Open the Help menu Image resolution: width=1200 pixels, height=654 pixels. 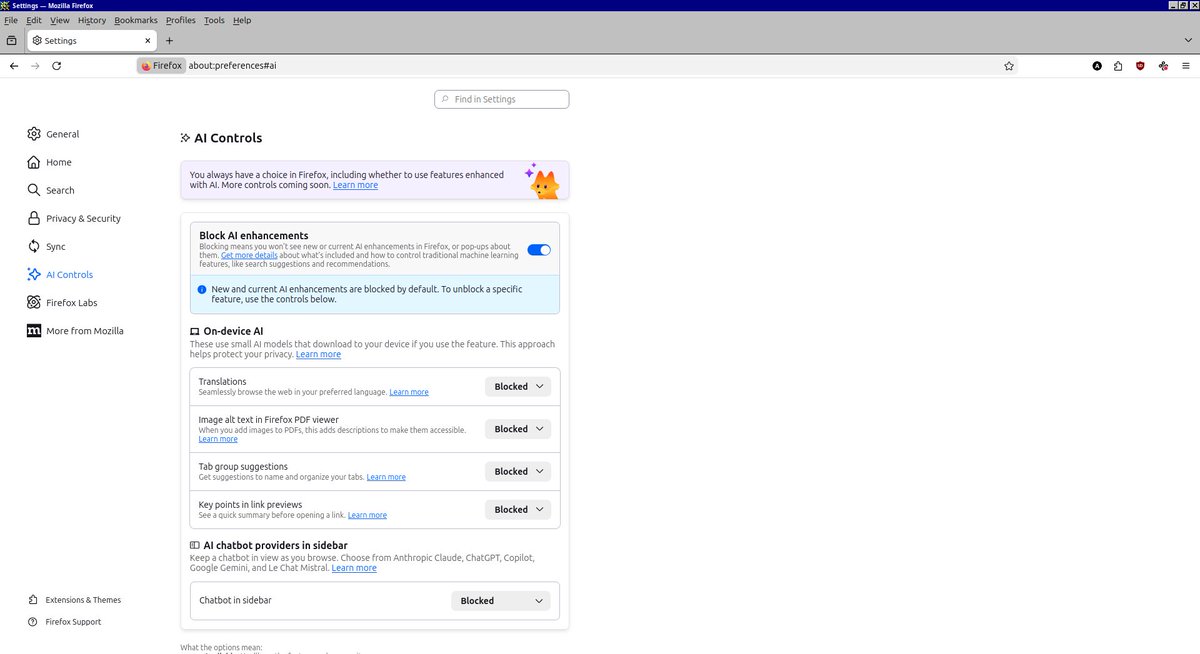242,20
